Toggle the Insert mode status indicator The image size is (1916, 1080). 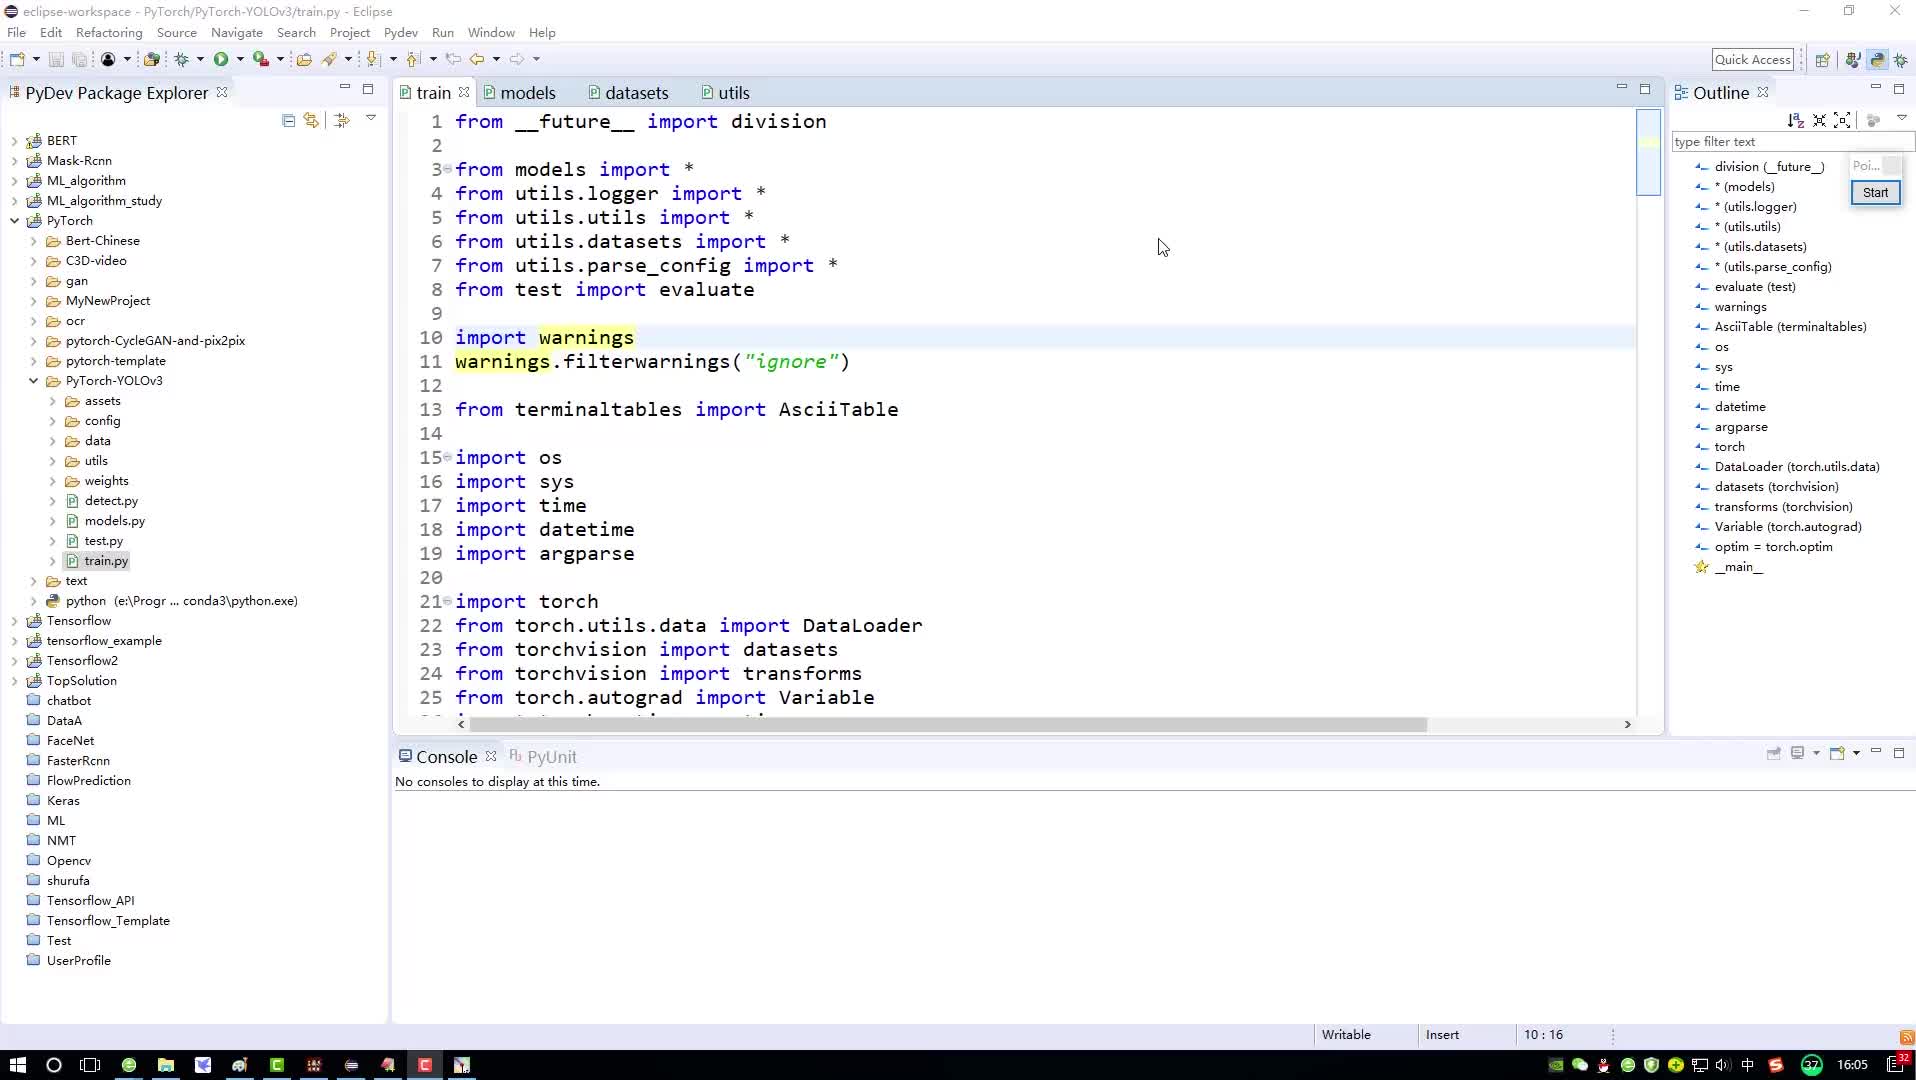1442,1035
